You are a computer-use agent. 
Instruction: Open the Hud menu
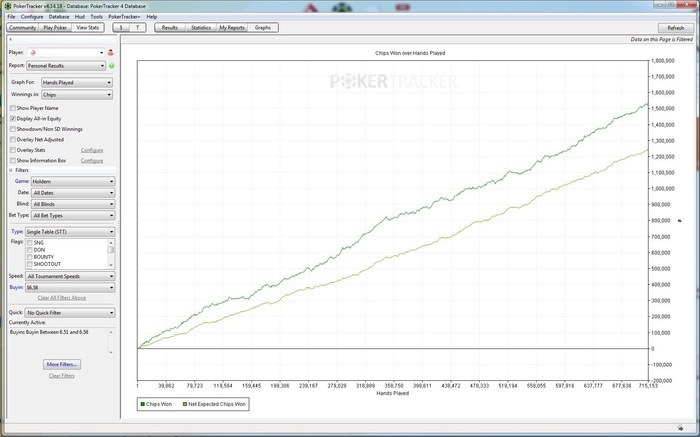click(79, 17)
